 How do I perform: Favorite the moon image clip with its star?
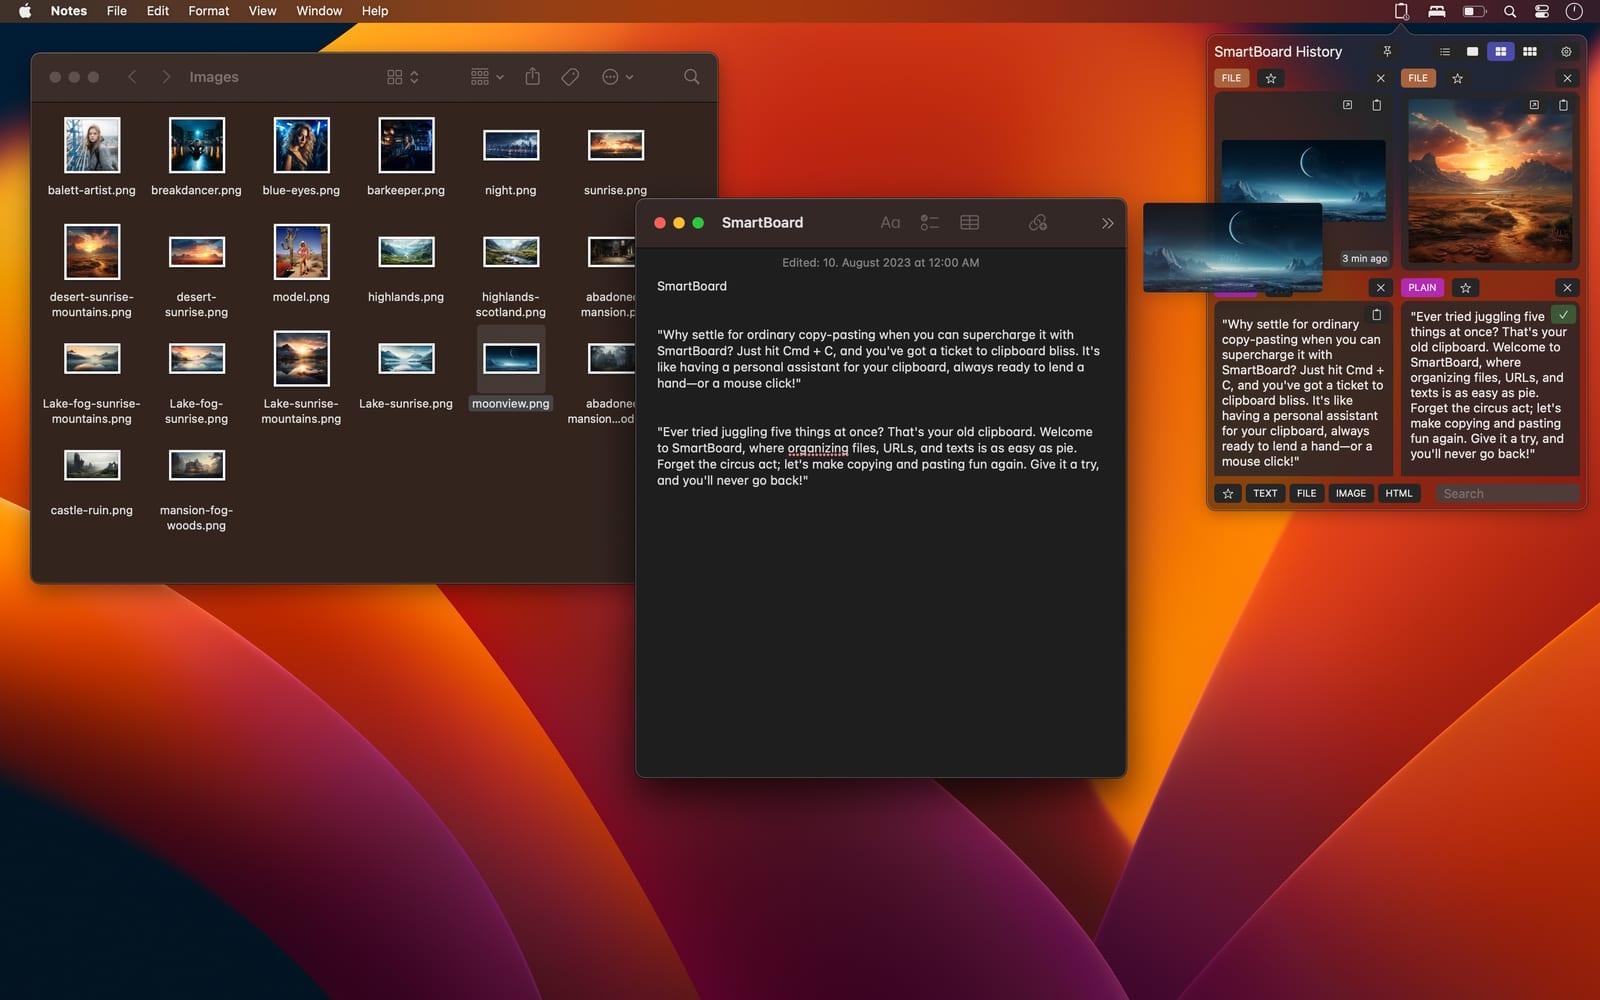[1271, 78]
